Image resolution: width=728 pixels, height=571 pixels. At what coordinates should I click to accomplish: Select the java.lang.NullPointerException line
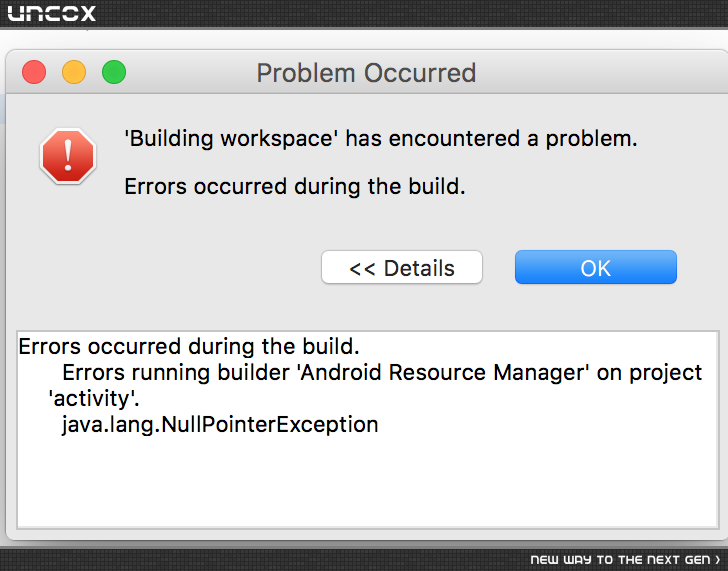point(220,425)
